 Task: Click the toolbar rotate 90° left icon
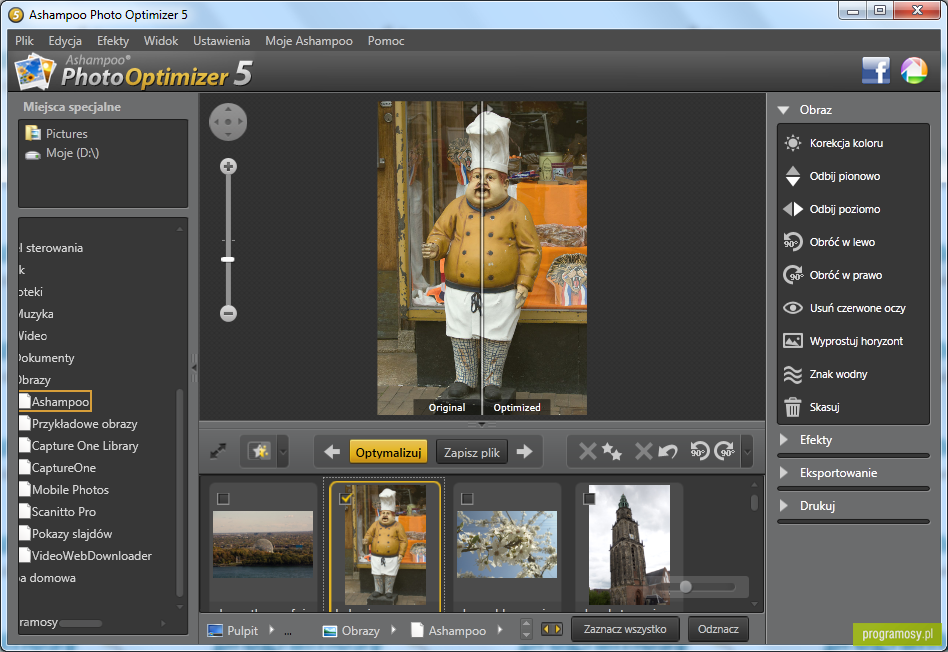[x=700, y=451]
